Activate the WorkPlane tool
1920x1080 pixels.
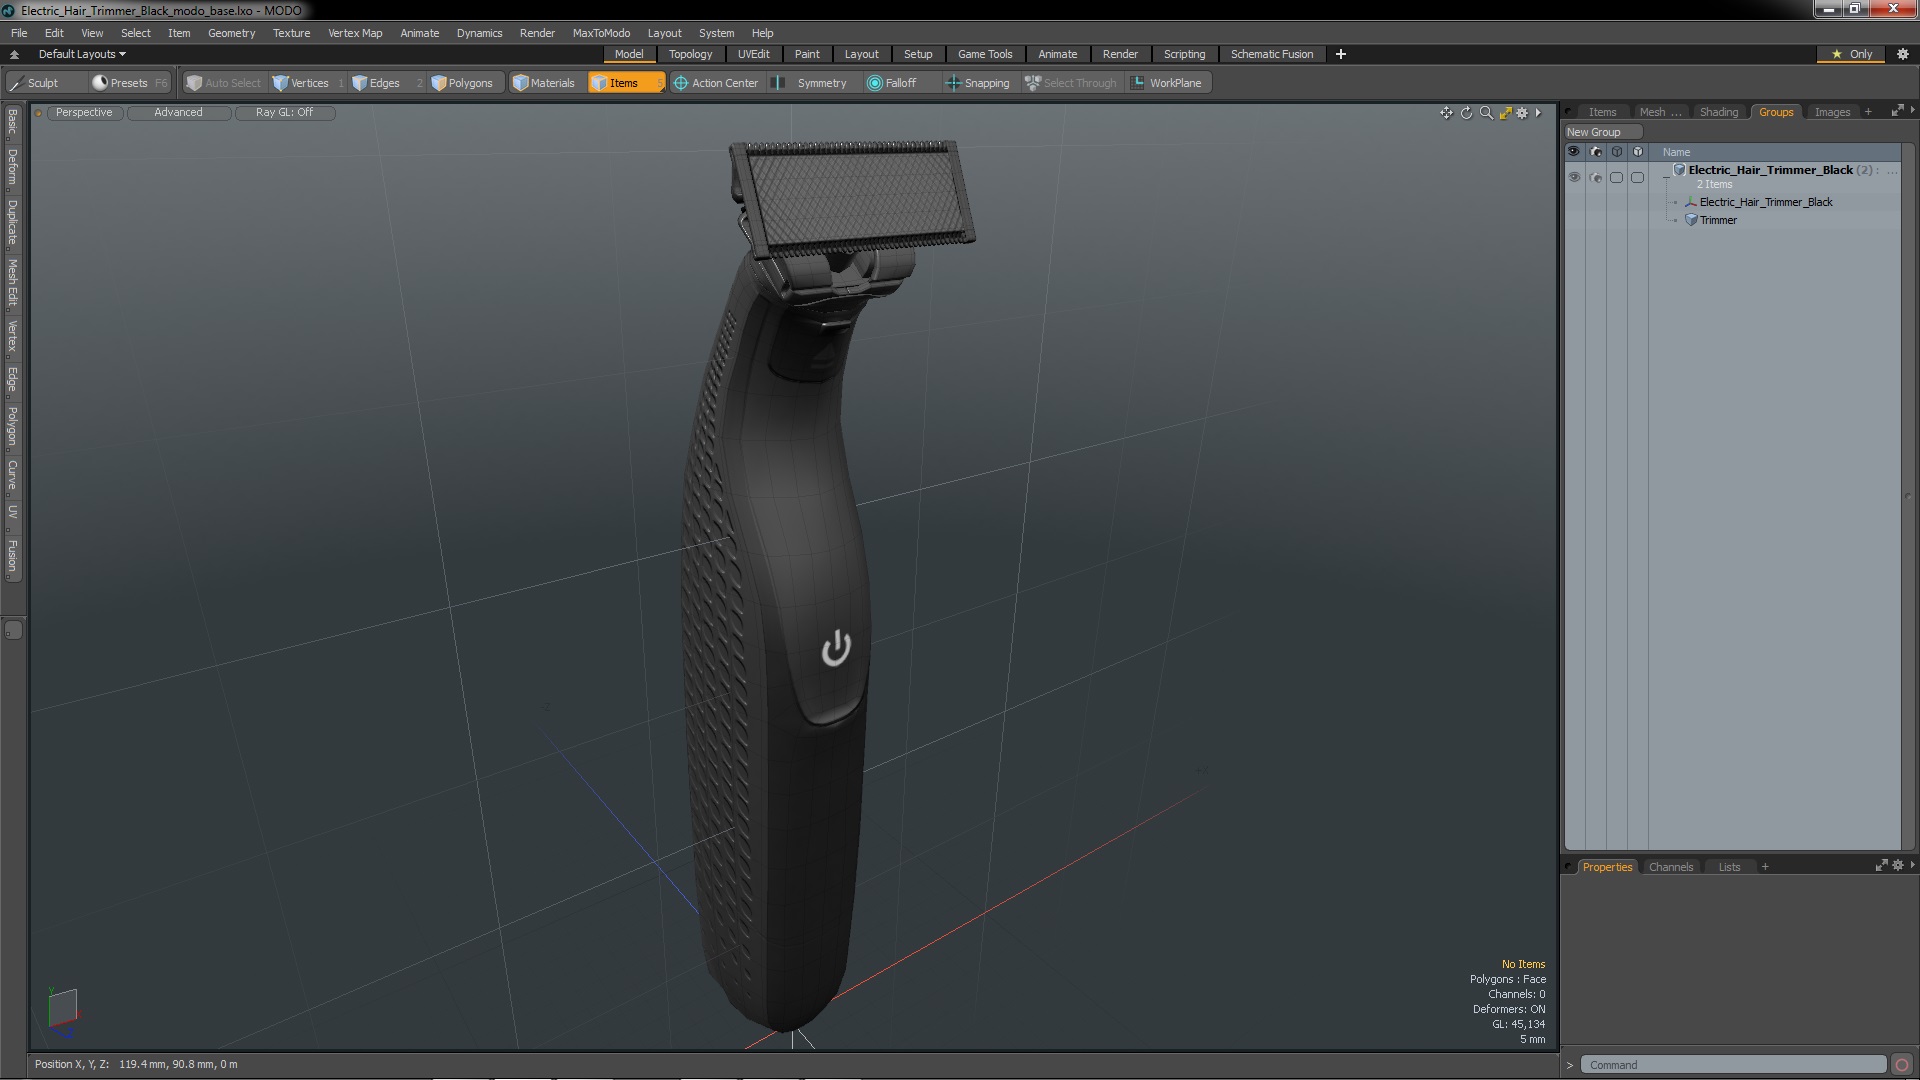tap(1166, 83)
